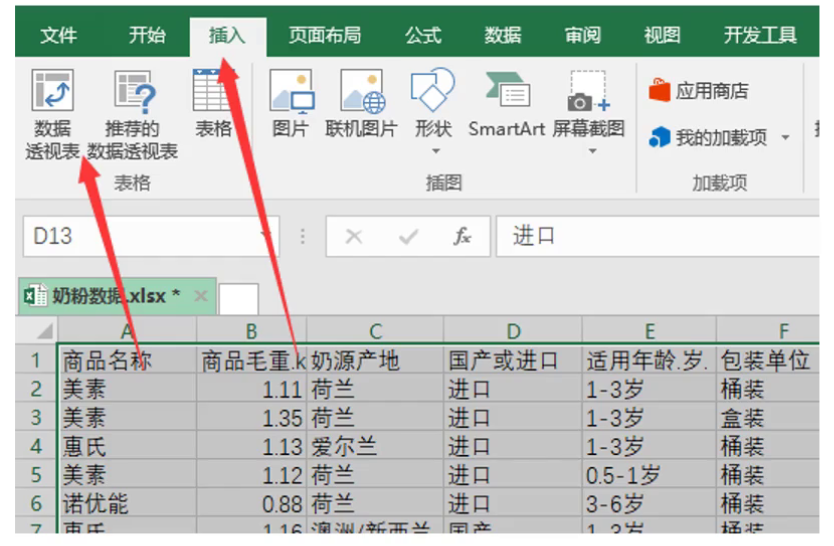Select column B header
The image size is (834, 546).
pyautogui.click(x=252, y=330)
